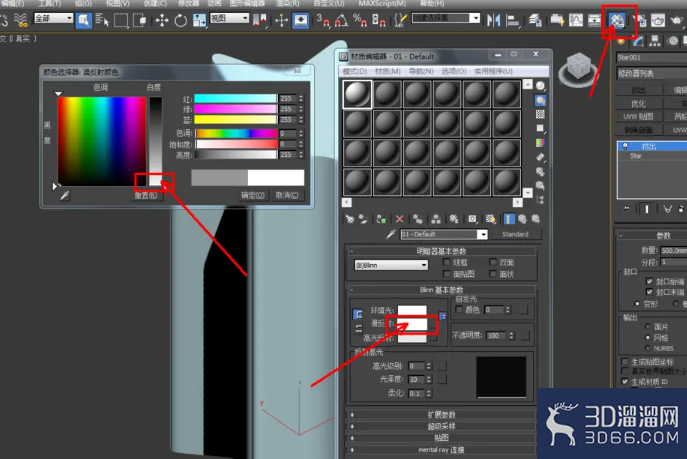687x459 pixels.
Task: Toggle 线框 (Wire) checkbox
Action: pos(446,262)
